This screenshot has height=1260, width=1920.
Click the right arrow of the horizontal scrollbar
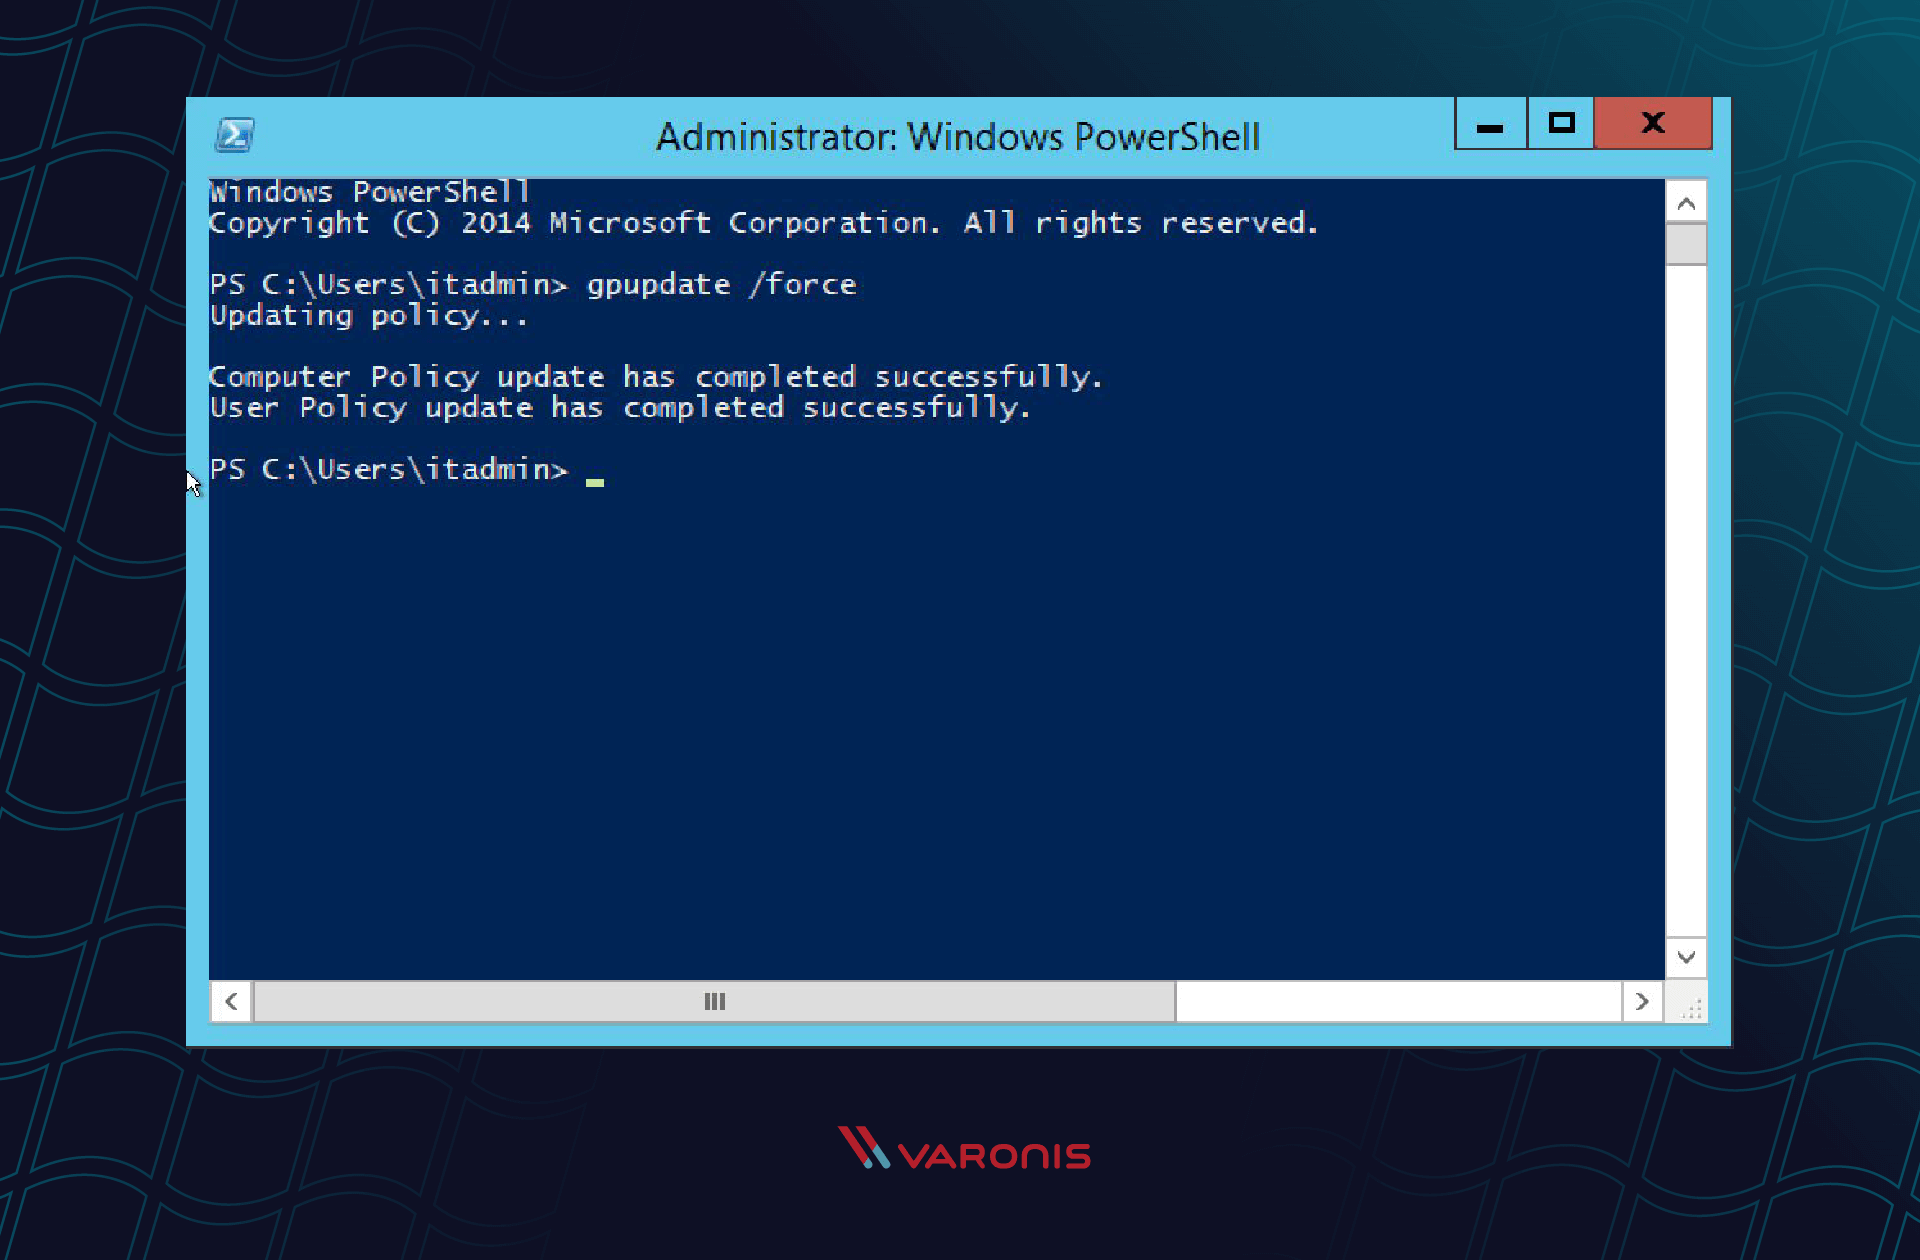coord(1643,1001)
